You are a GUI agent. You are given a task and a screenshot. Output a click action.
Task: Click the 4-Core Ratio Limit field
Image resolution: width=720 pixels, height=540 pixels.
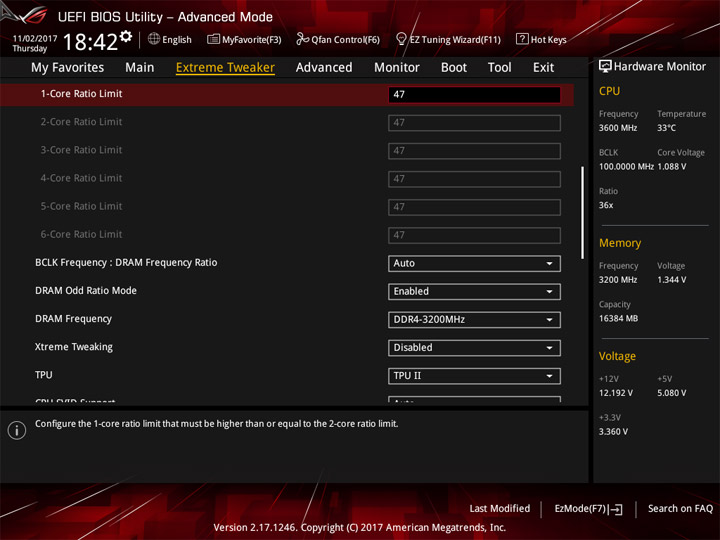click(x=474, y=179)
